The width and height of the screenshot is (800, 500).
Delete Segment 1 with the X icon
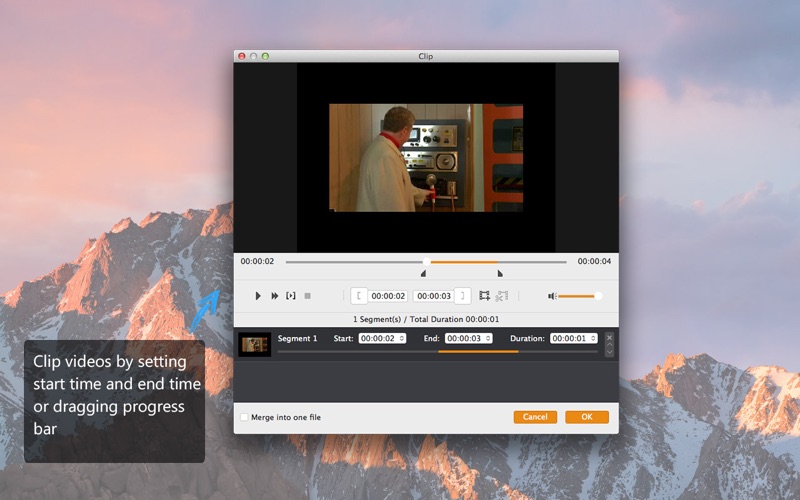tap(609, 338)
